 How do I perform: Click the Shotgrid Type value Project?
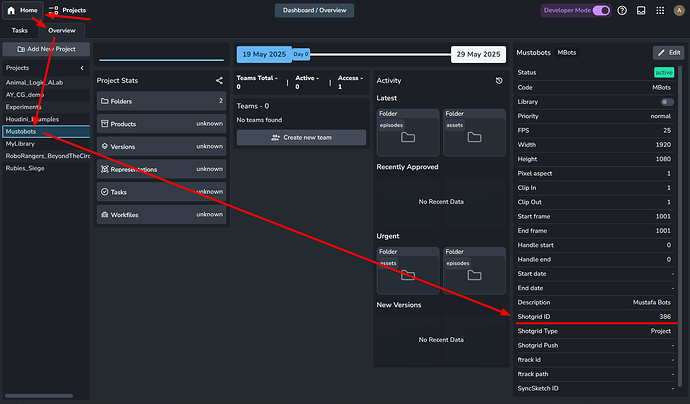click(661, 331)
